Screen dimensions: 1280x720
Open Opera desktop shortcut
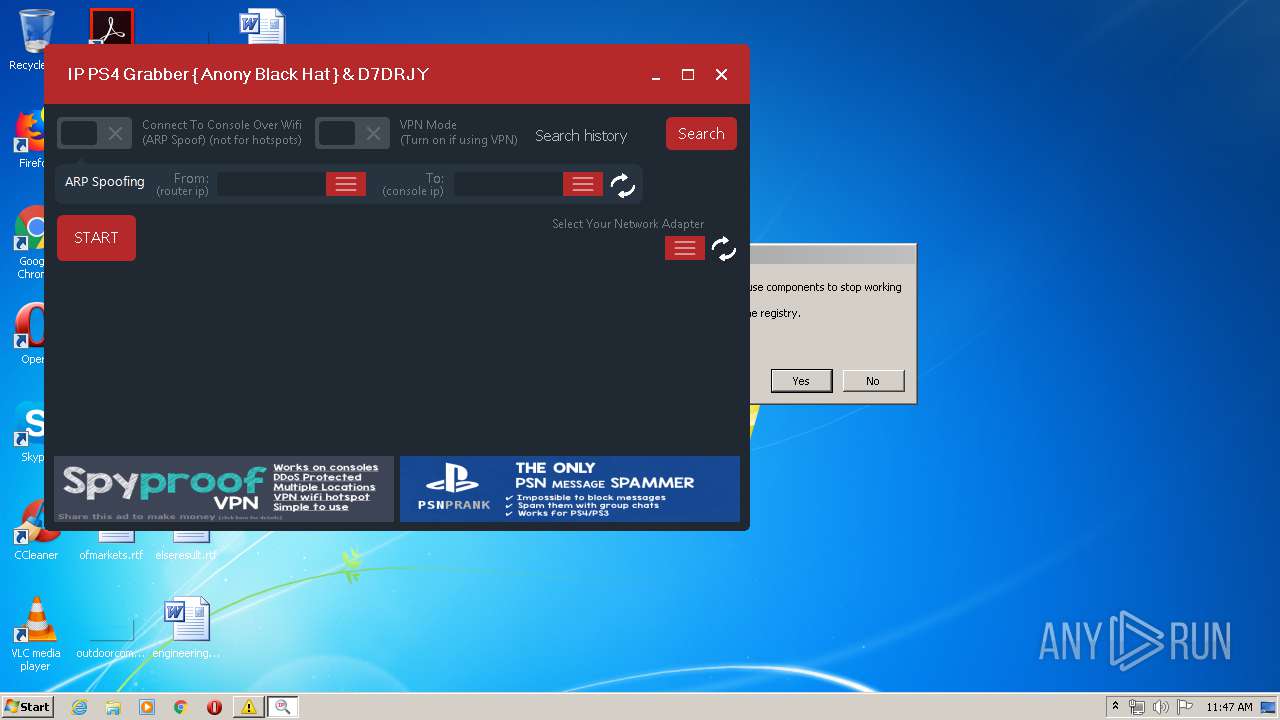(30, 333)
